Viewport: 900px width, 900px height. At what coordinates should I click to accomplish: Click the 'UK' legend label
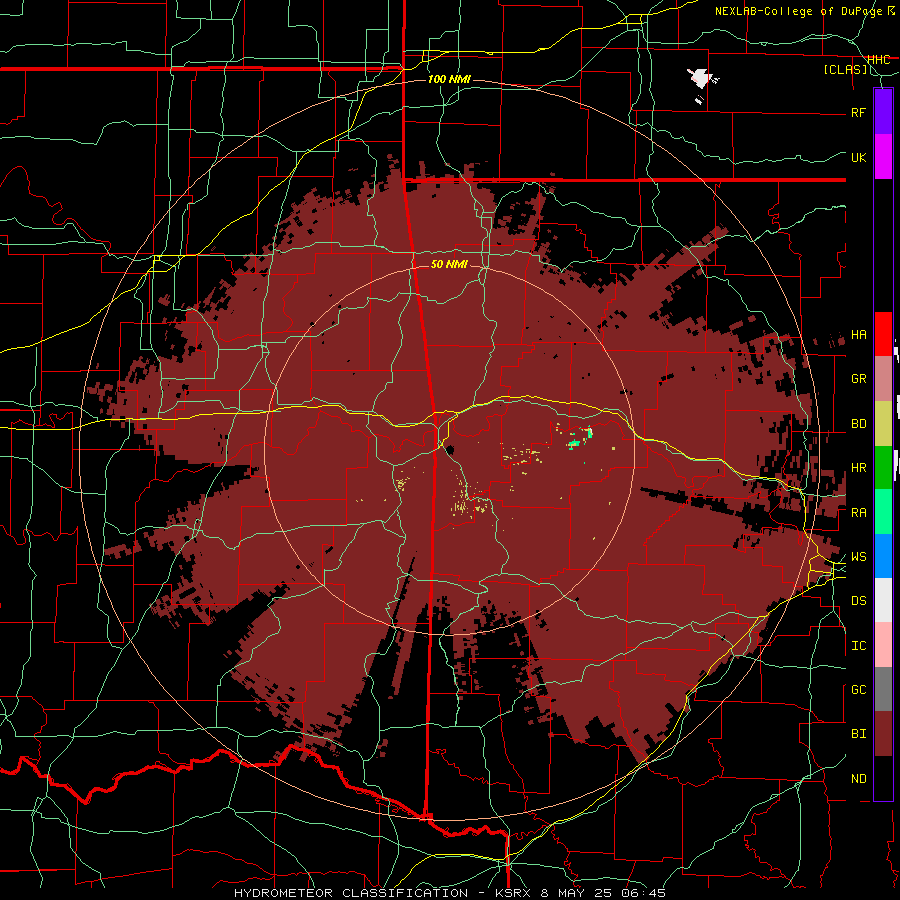858,157
